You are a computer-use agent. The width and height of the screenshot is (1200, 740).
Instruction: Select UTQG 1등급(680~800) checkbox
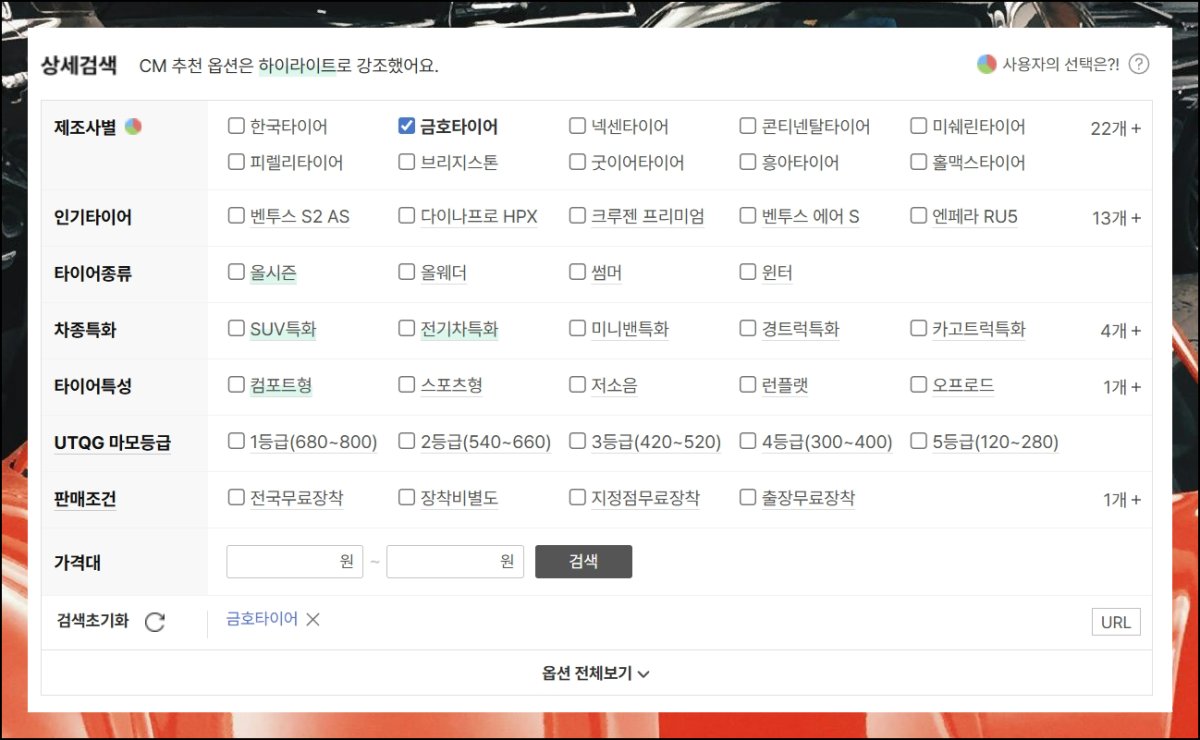coord(236,441)
